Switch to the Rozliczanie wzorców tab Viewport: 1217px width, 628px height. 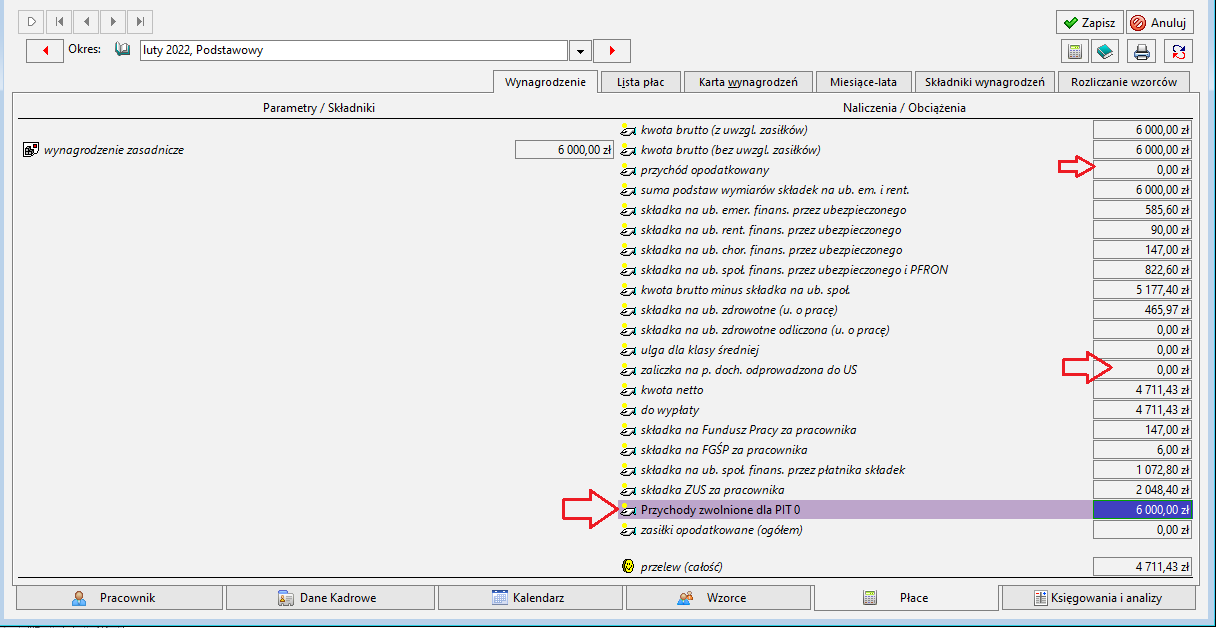1123,82
